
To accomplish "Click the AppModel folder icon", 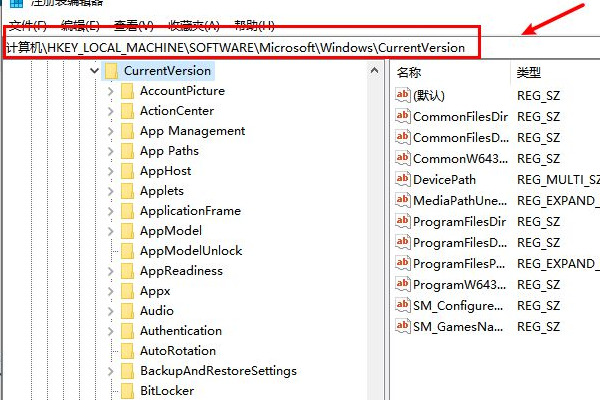I will (127, 231).
